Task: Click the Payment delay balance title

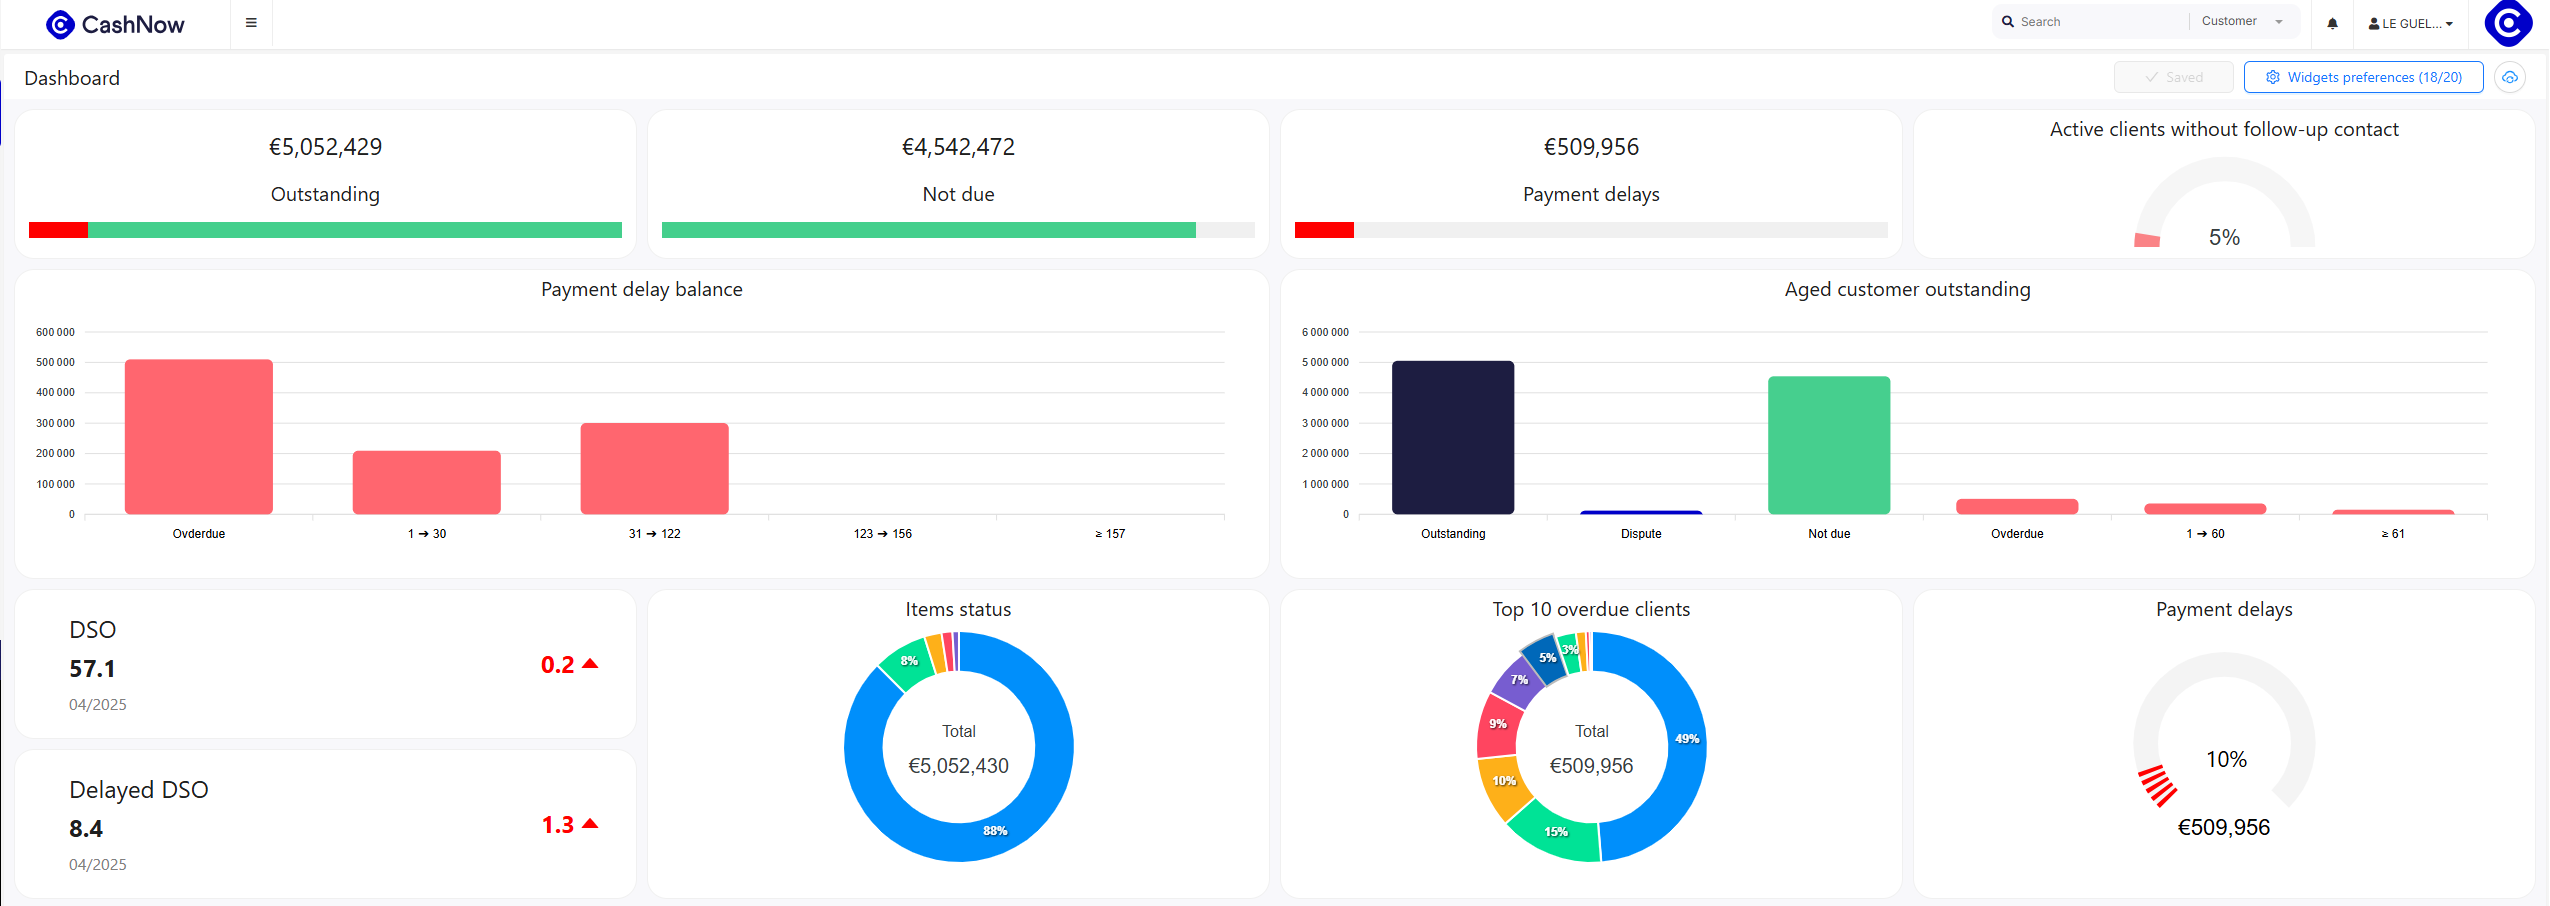Action: pyautogui.click(x=642, y=289)
